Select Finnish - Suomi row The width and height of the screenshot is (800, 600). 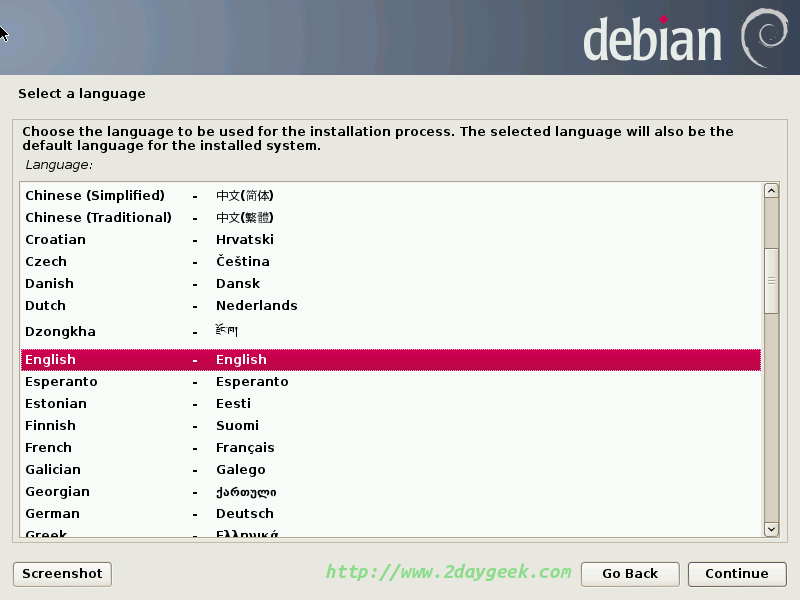pos(390,426)
